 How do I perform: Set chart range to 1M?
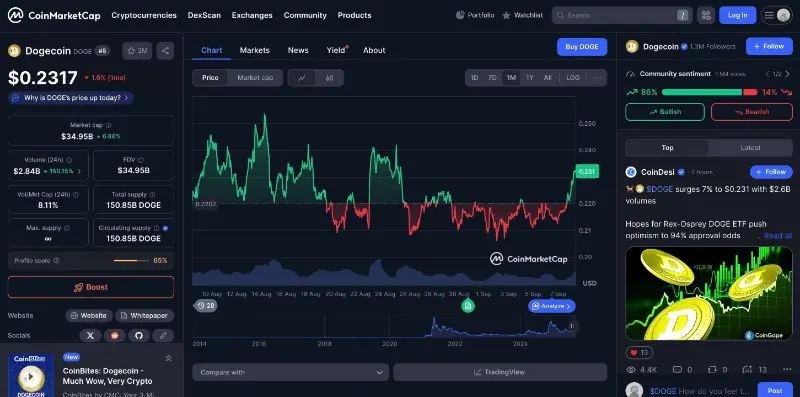click(x=511, y=78)
